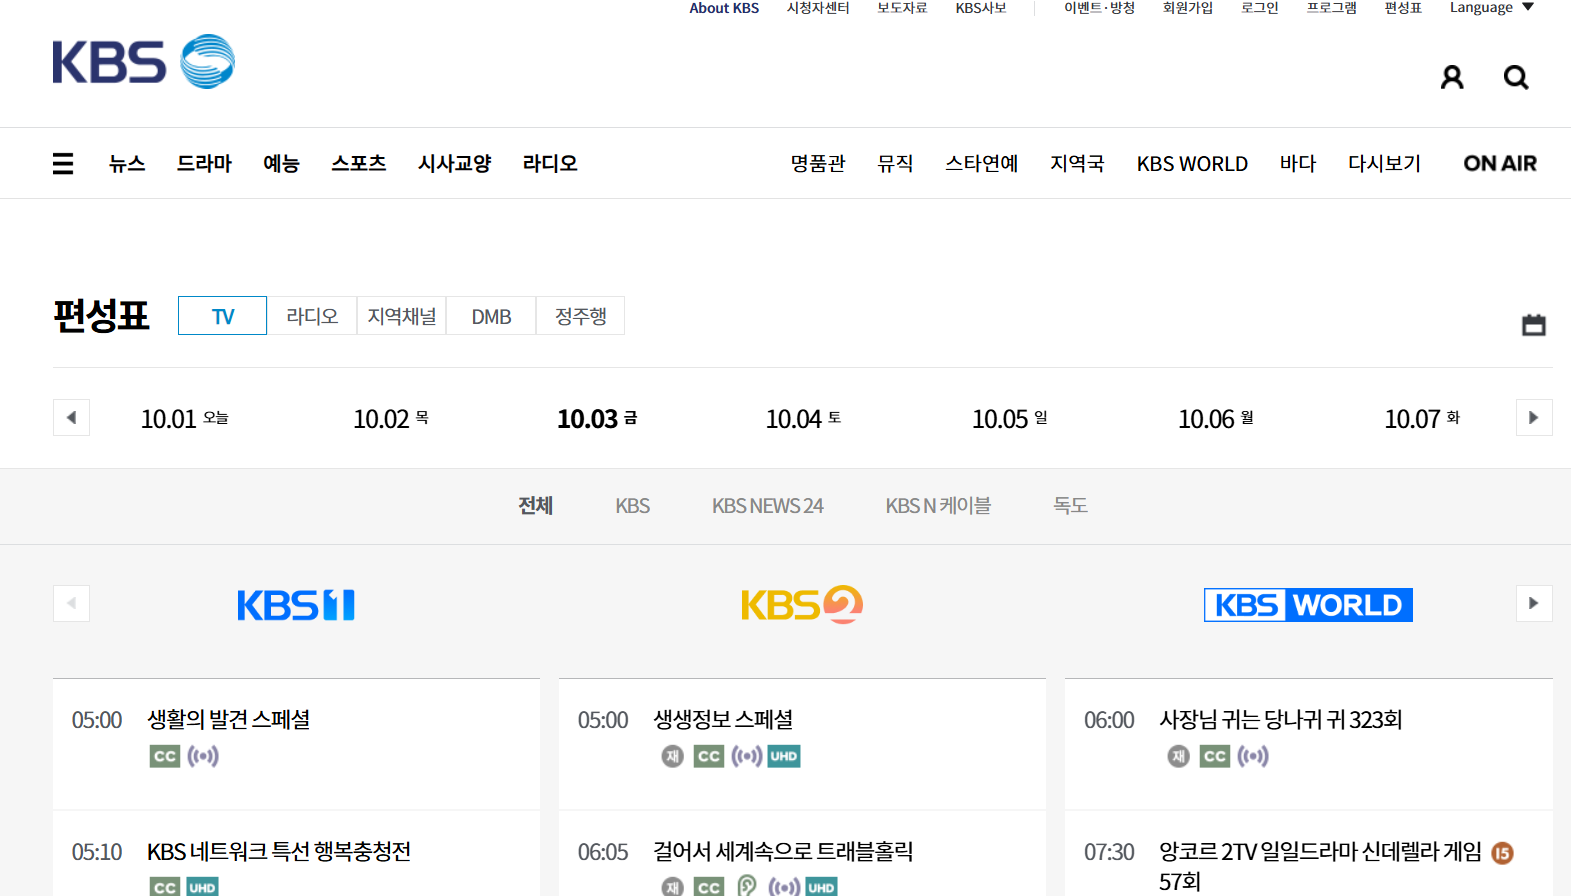Click CC icon under 사장님 귀는 당나귀 귀

pos(1215,756)
